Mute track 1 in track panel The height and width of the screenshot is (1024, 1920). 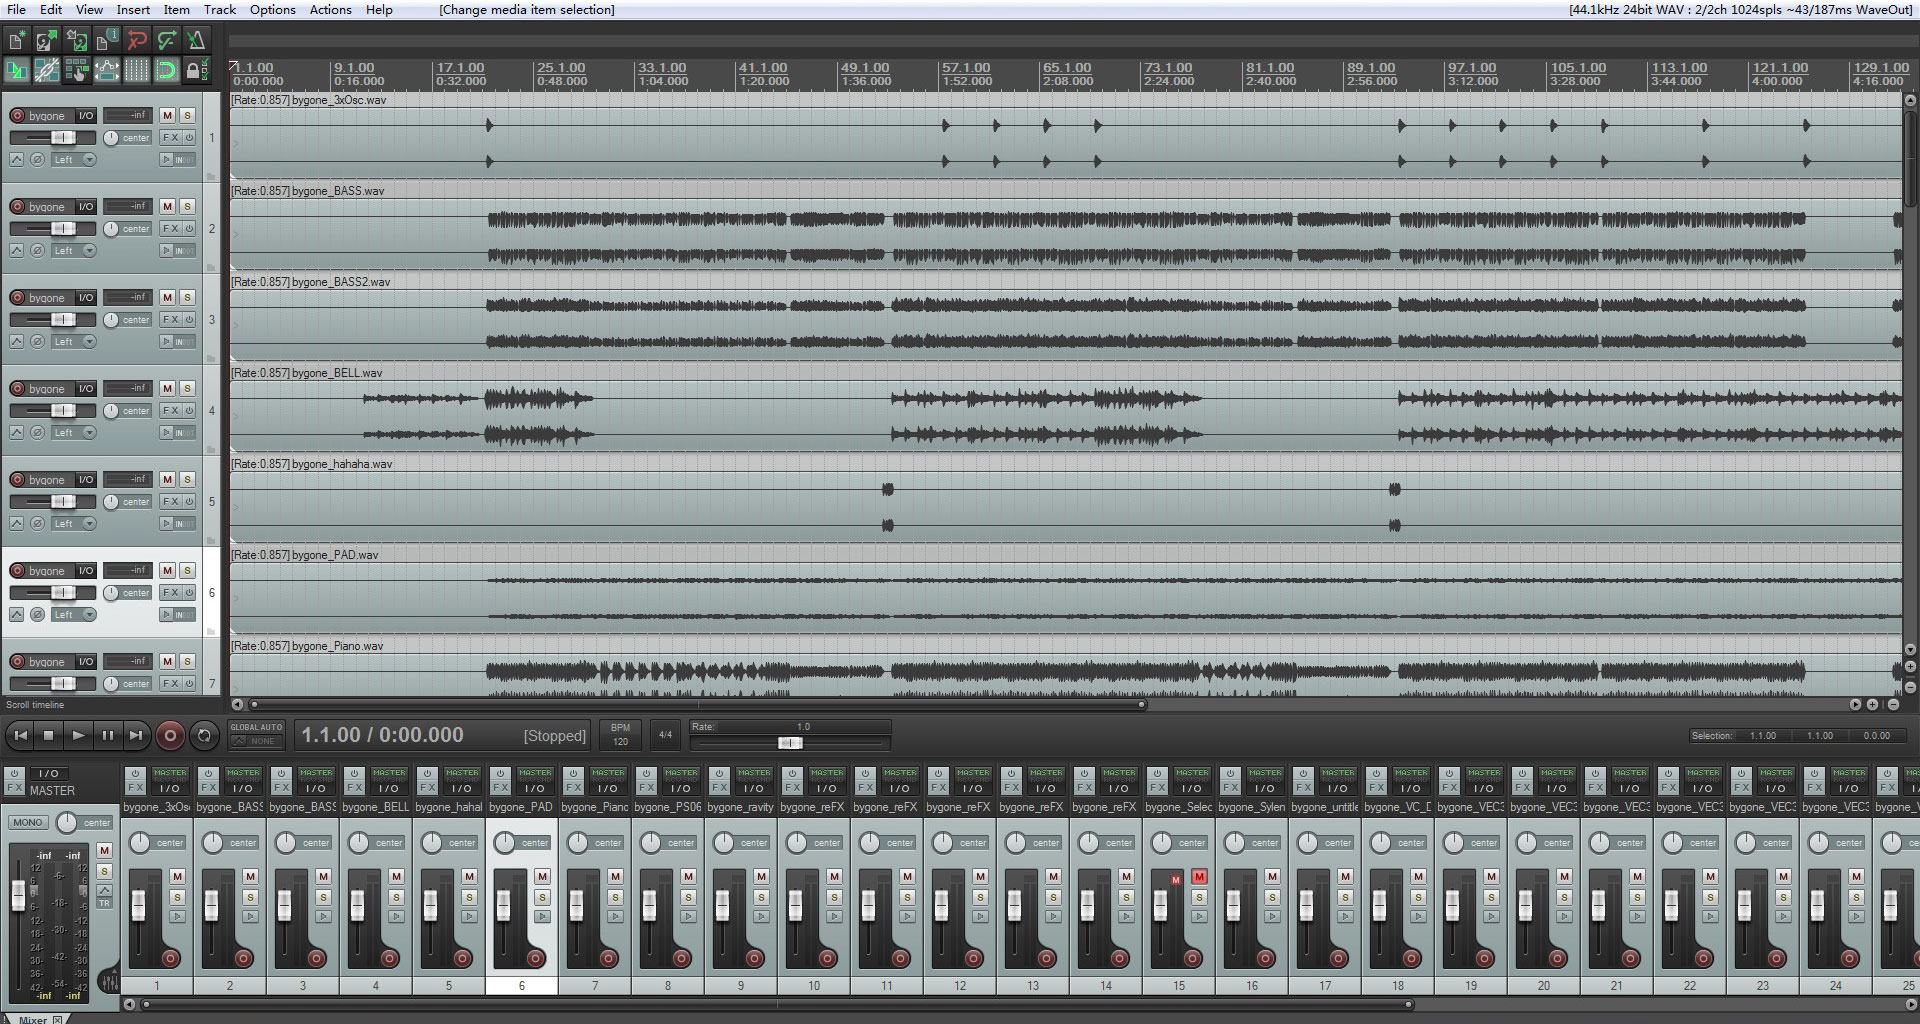tap(167, 116)
